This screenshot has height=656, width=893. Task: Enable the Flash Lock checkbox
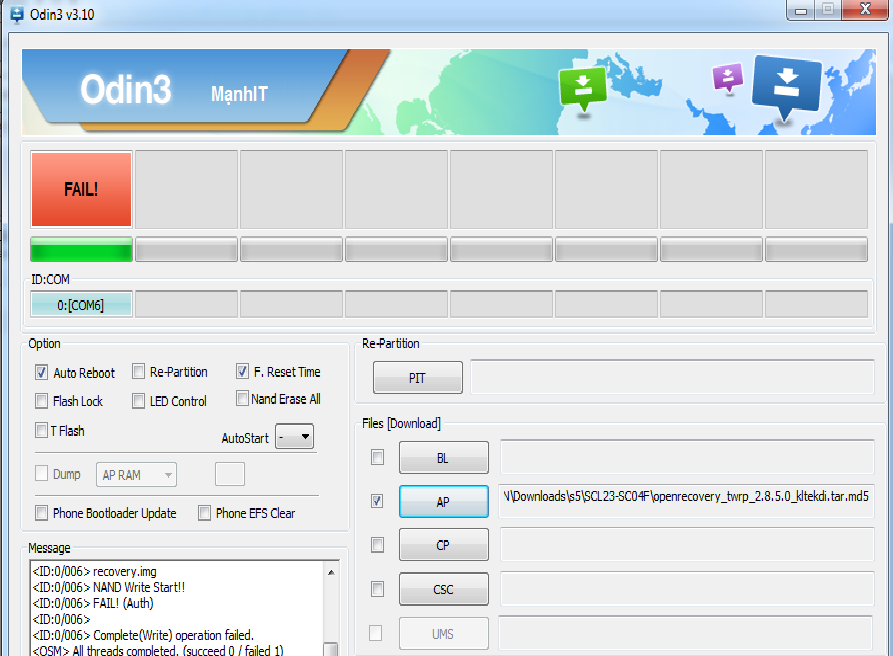tap(42, 401)
